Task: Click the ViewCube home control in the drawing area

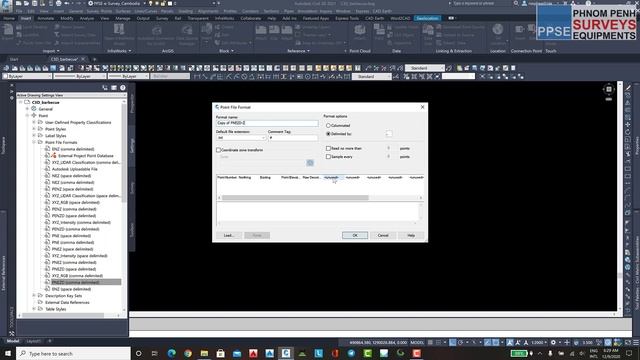Action: (x=609, y=89)
